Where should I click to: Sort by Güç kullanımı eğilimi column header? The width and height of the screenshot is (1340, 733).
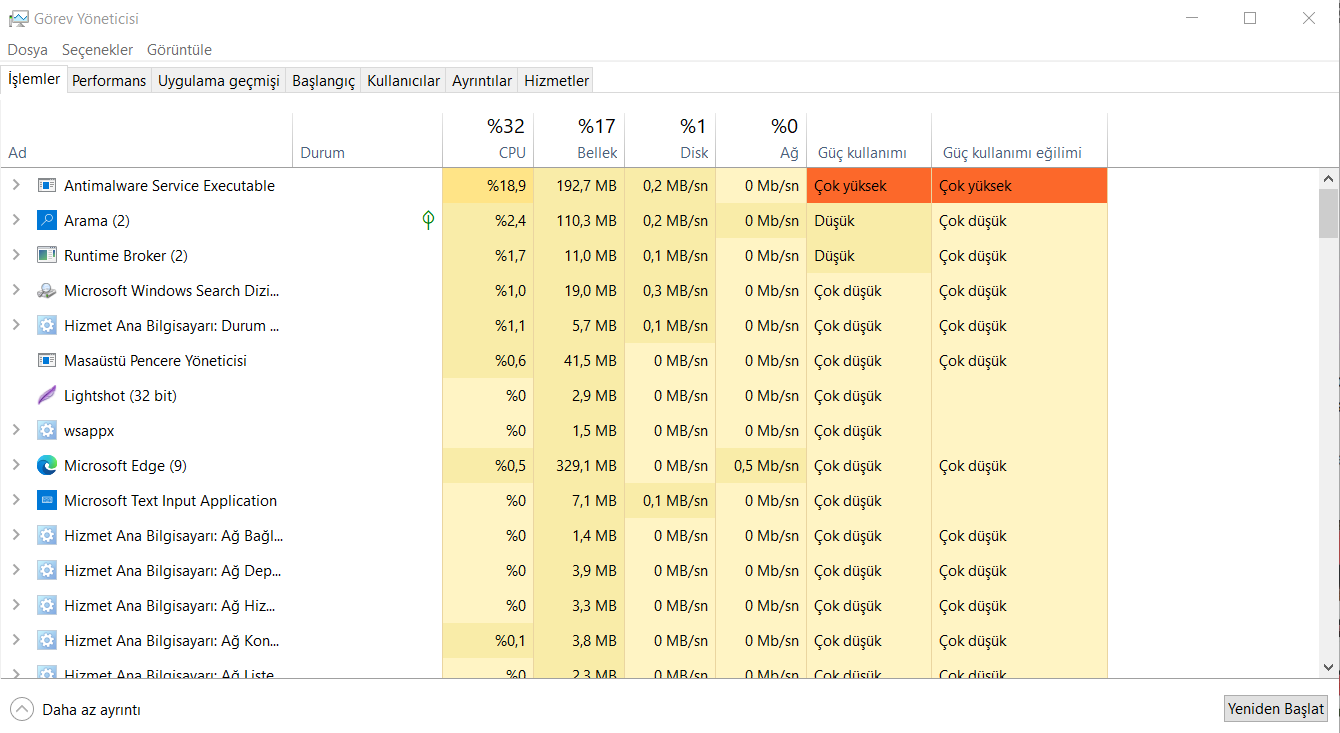(x=1019, y=139)
